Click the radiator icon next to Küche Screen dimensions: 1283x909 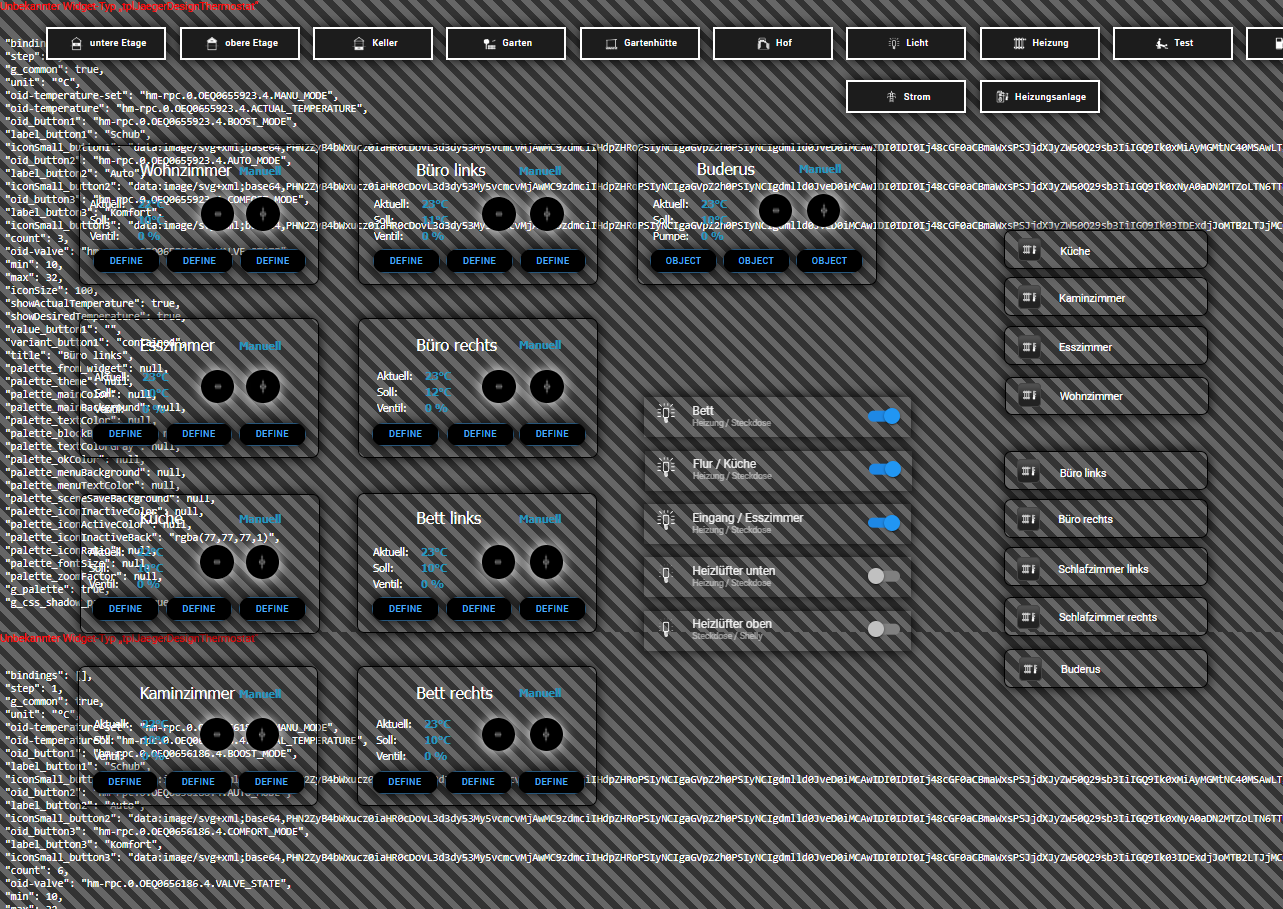[x=1029, y=250]
